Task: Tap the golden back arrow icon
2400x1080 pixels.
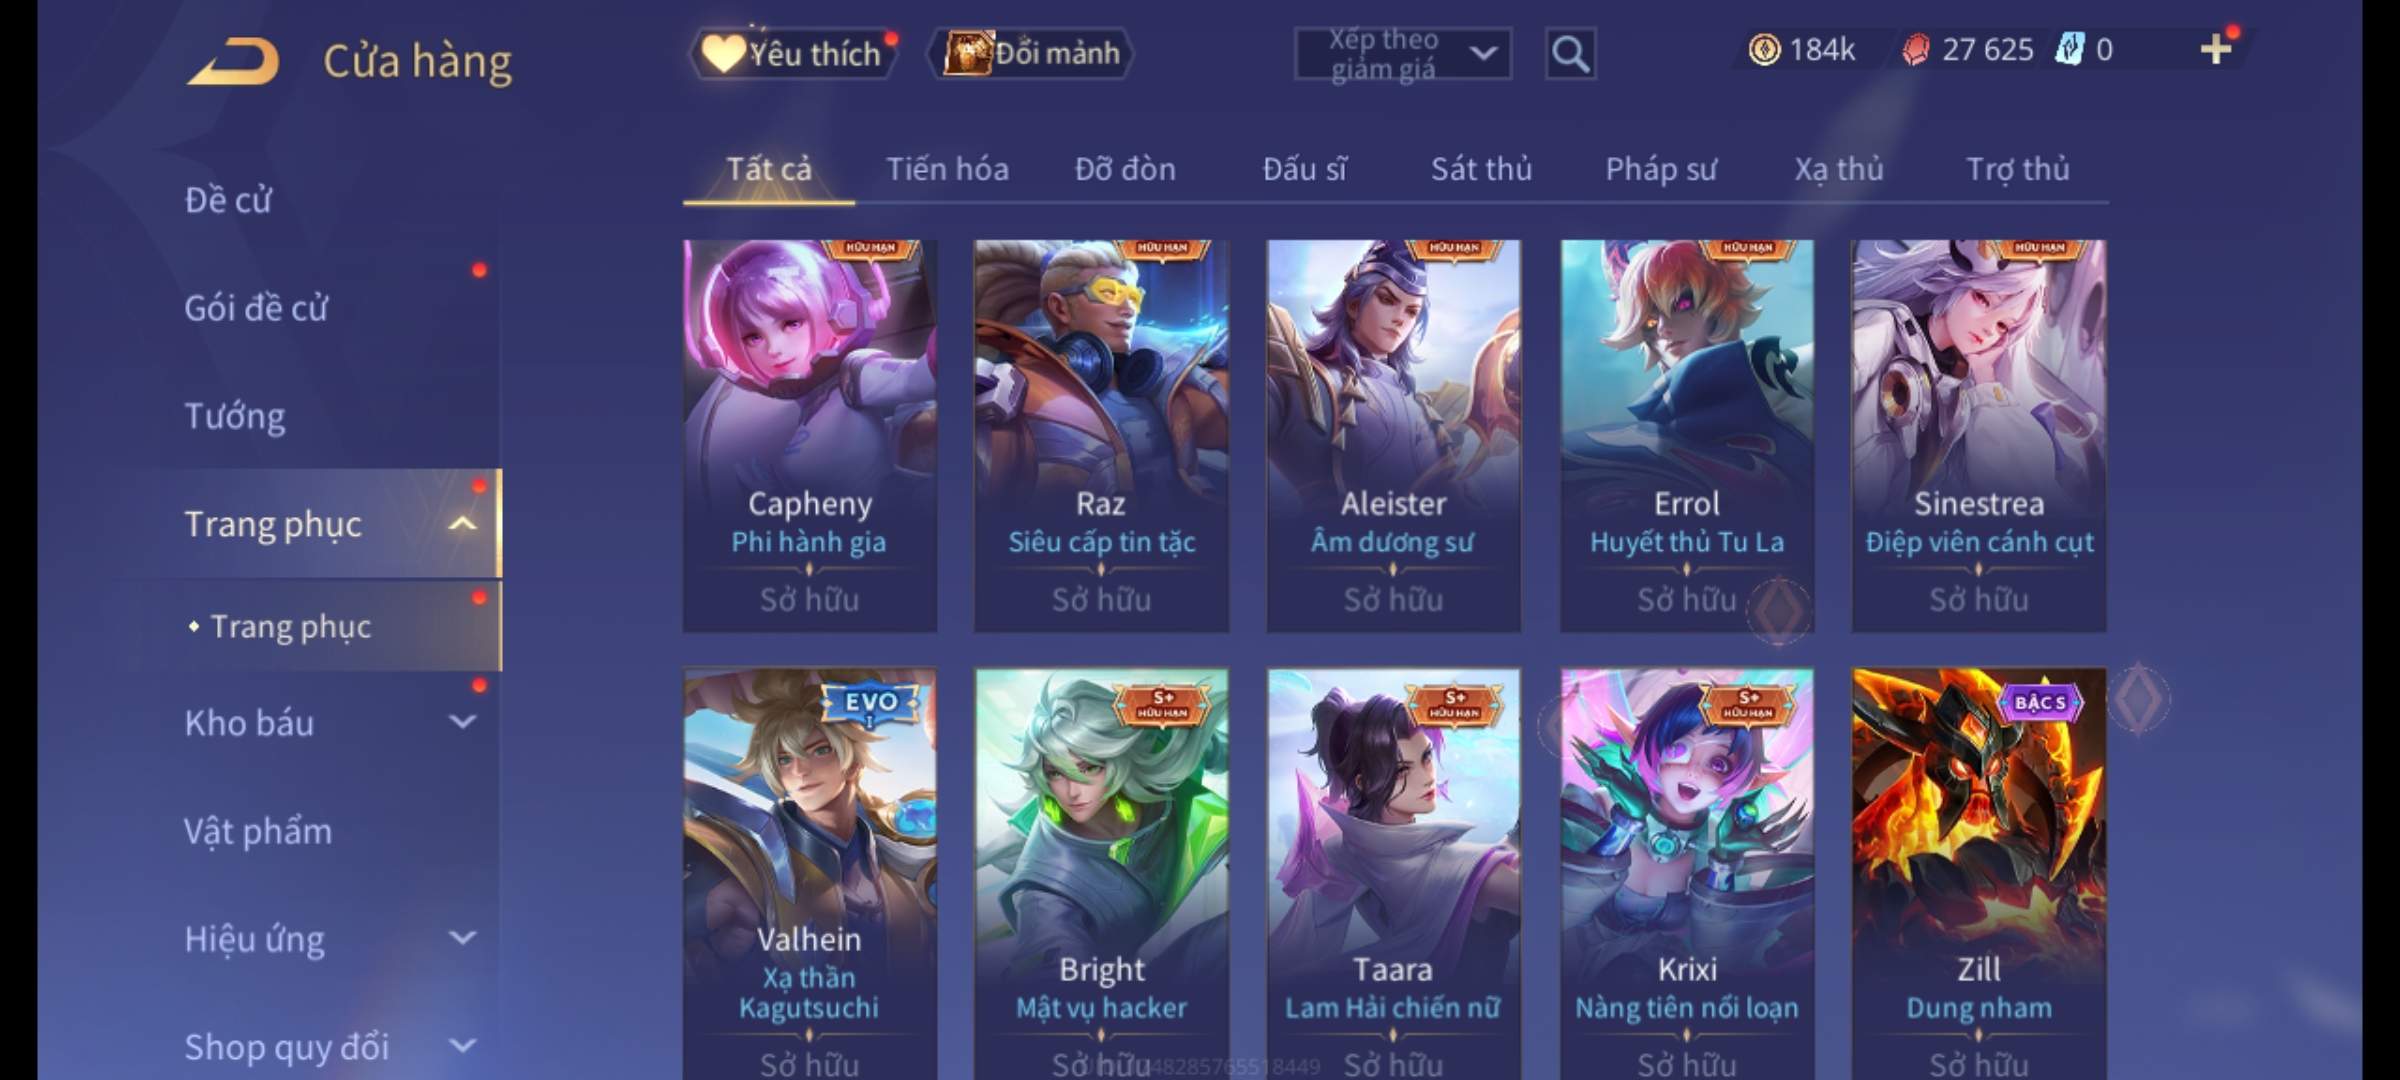Action: coord(233,61)
